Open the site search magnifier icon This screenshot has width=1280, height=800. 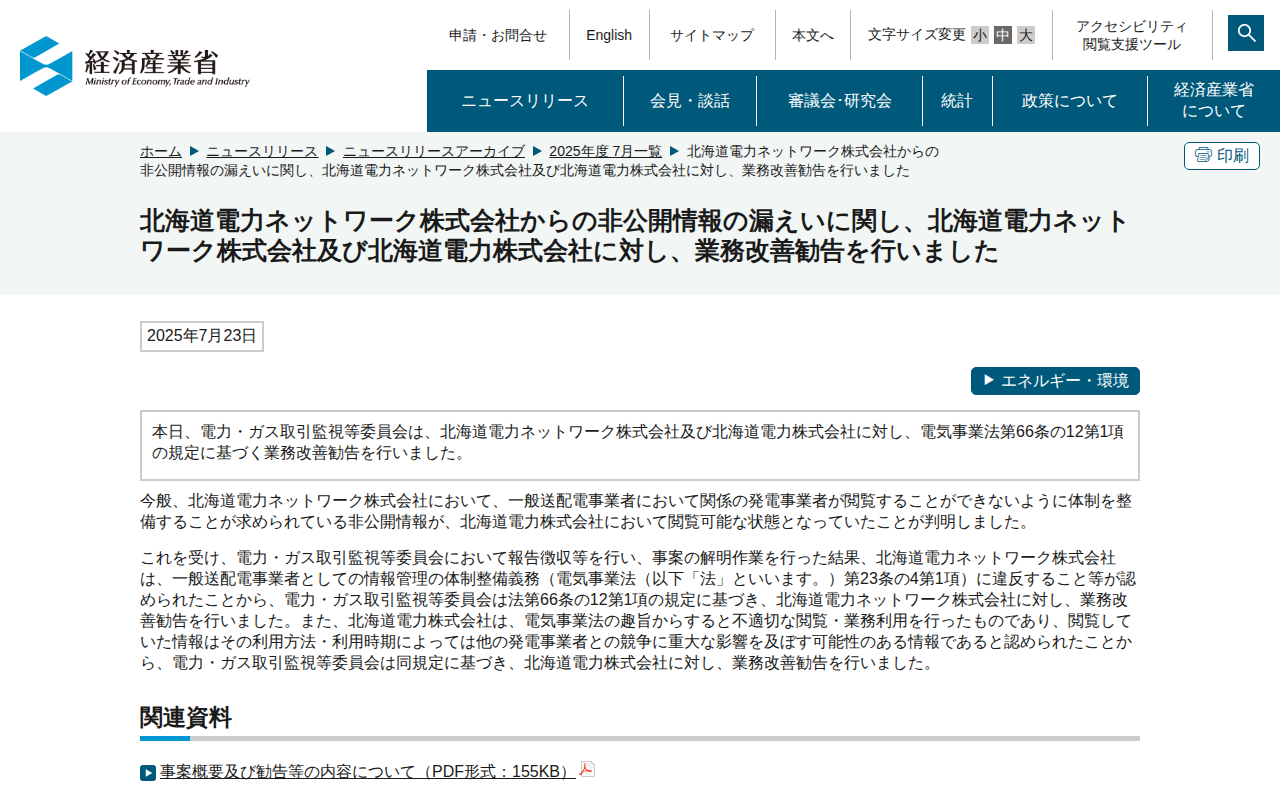[1246, 33]
